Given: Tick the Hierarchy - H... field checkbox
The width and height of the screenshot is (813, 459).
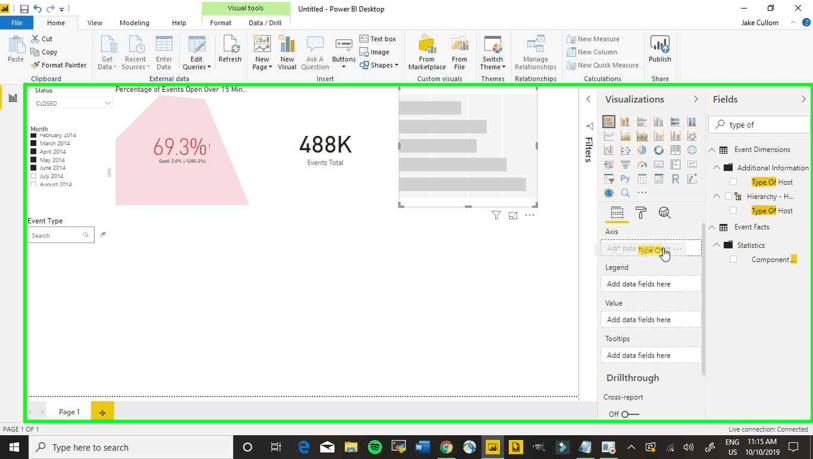Looking at the screenshot, I should [728, 197].
